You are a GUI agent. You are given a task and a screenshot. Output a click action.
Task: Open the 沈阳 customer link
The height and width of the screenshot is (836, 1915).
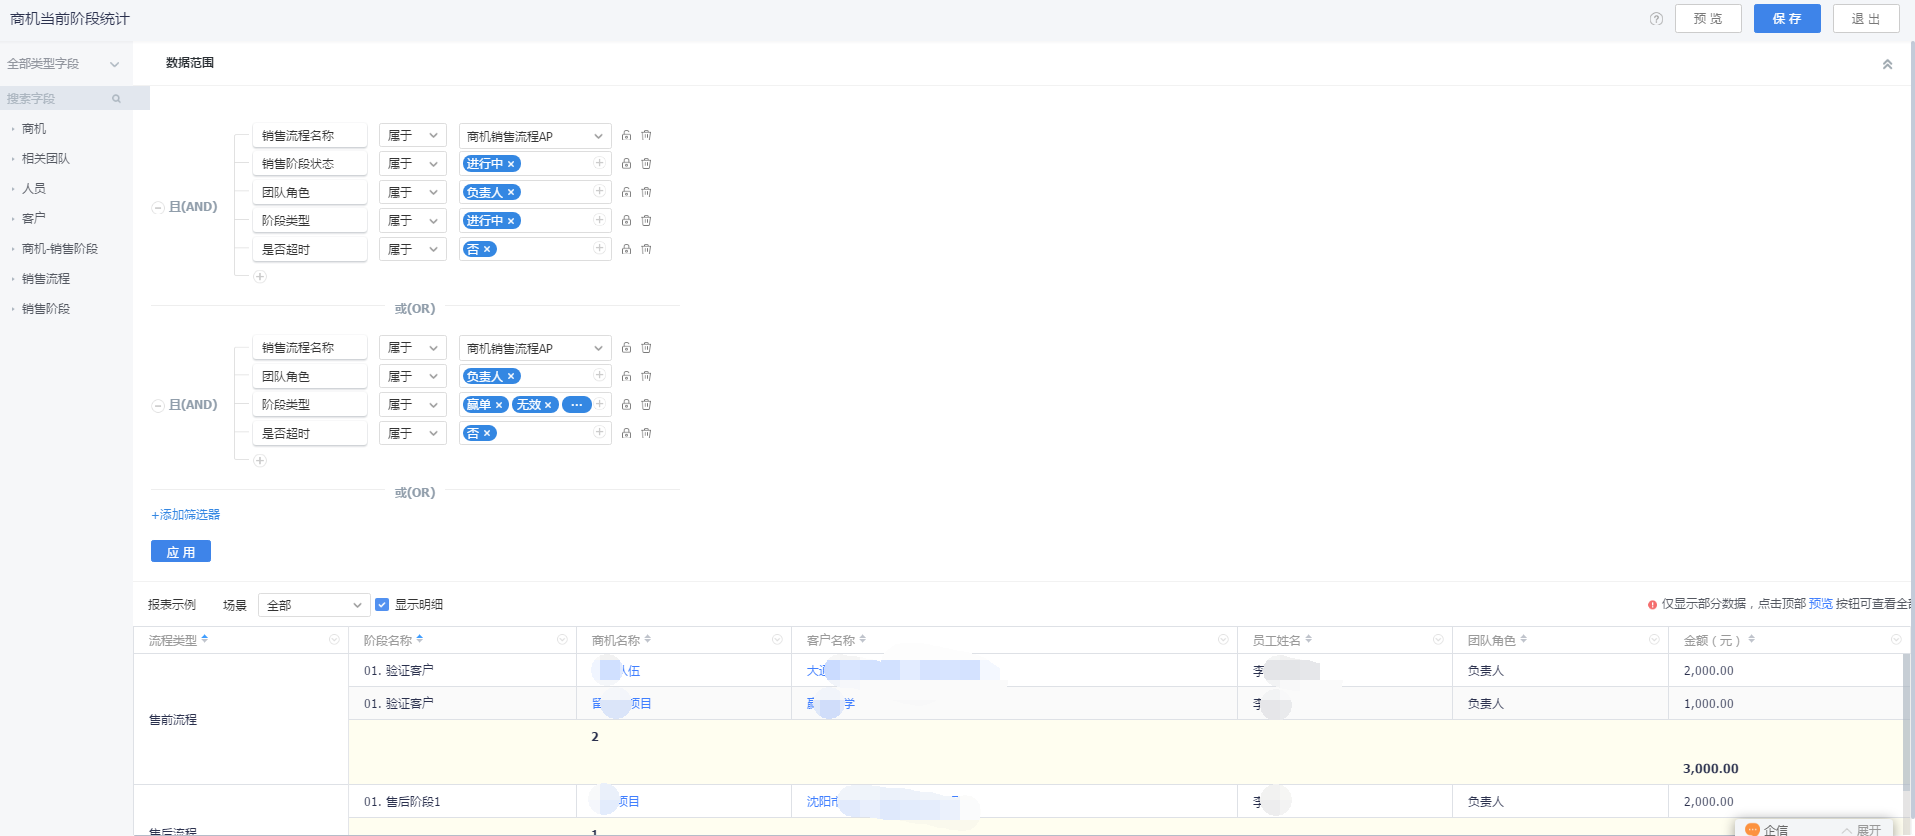click(882, 801)
